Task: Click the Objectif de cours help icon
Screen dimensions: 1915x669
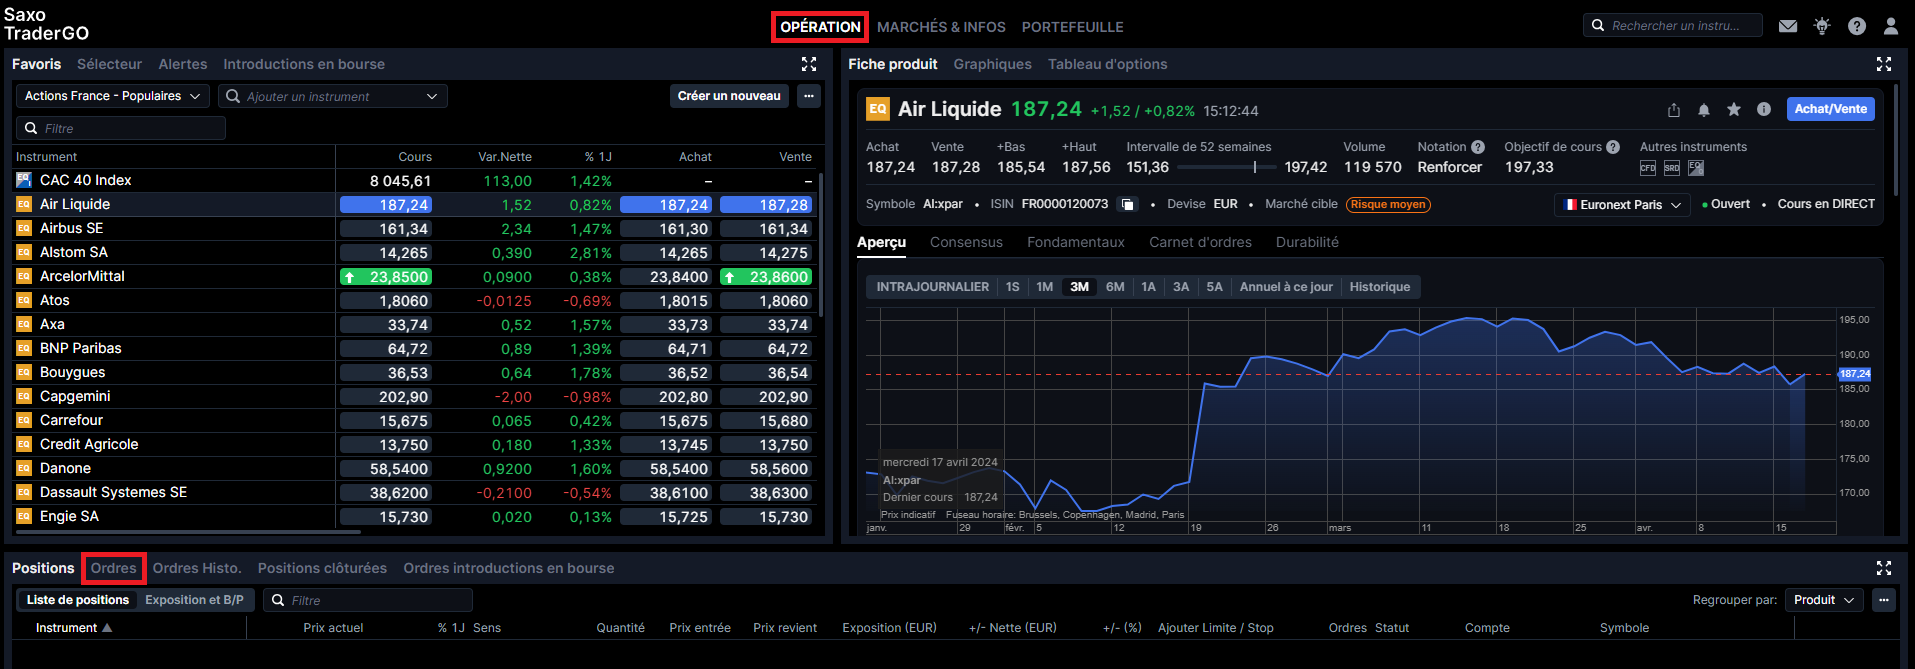Action: tap(1613, 147)
